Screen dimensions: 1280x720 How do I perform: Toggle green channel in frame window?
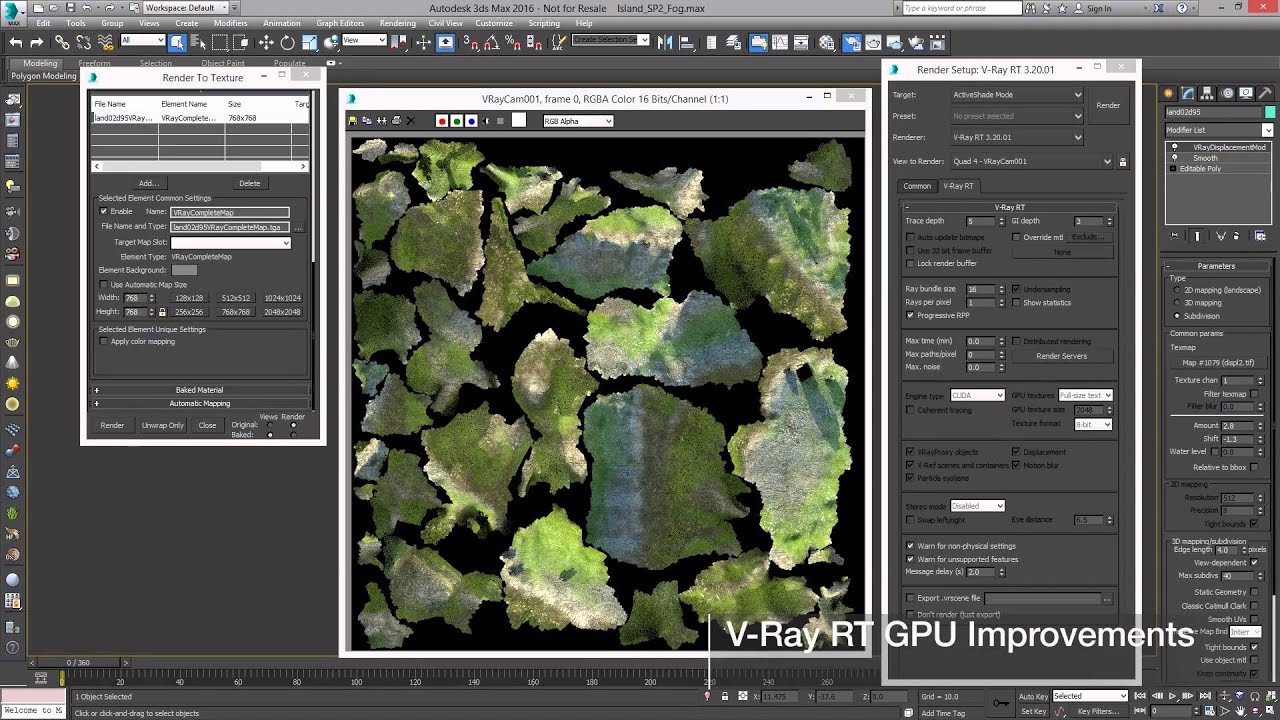tap(457, 121)
